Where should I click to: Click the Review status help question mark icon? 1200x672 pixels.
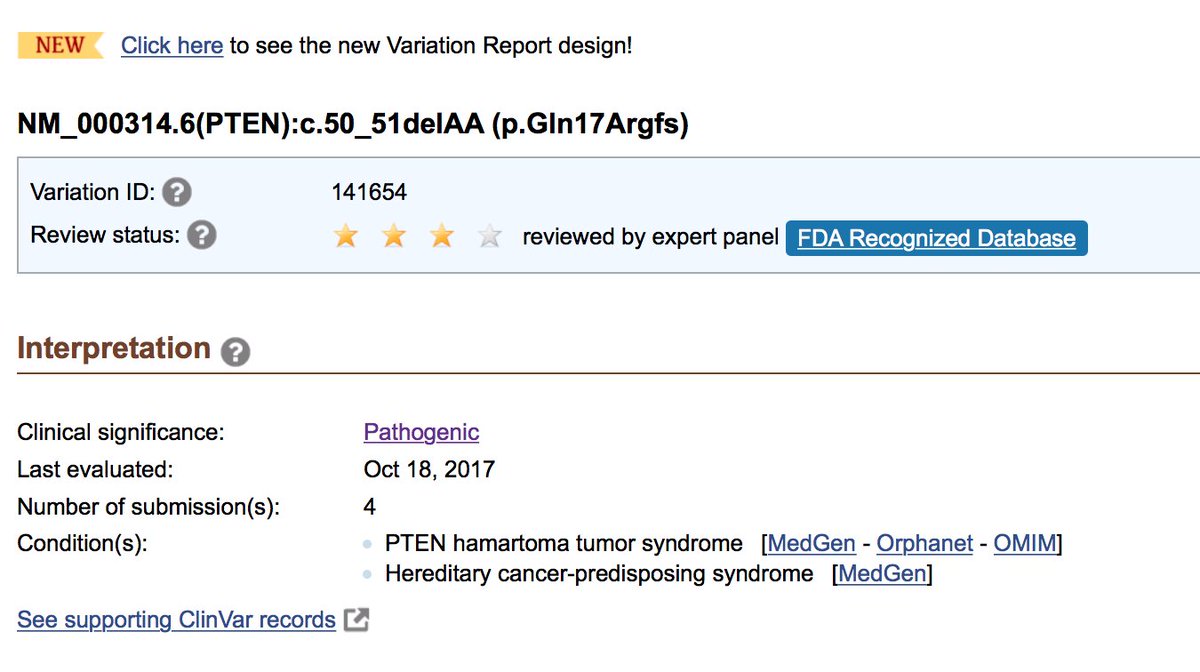(201, 236)
